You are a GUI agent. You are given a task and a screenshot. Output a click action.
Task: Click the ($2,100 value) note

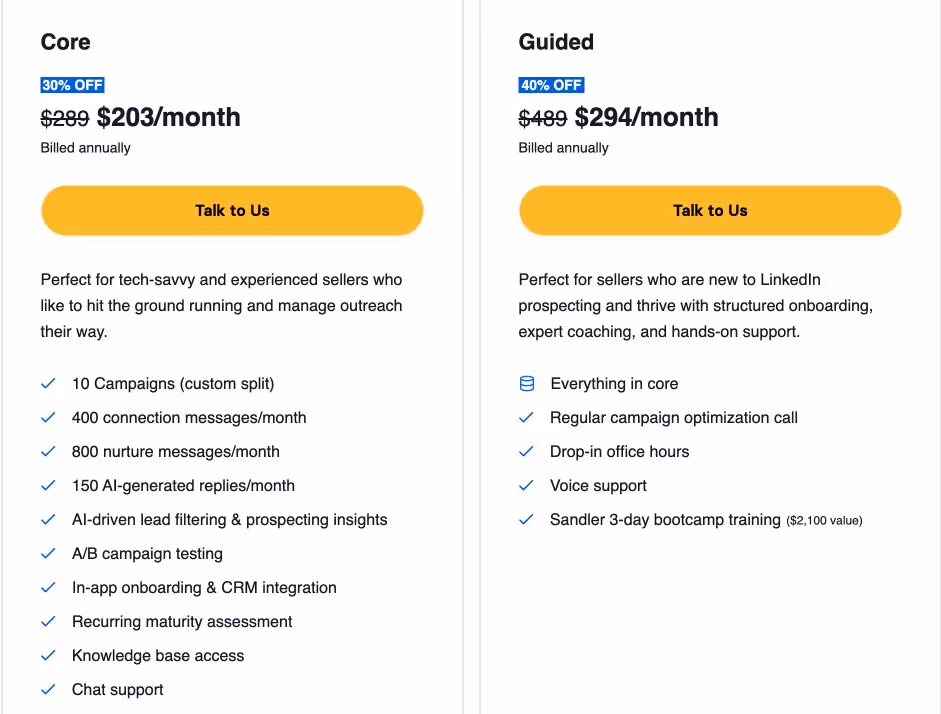click(824, 521)
